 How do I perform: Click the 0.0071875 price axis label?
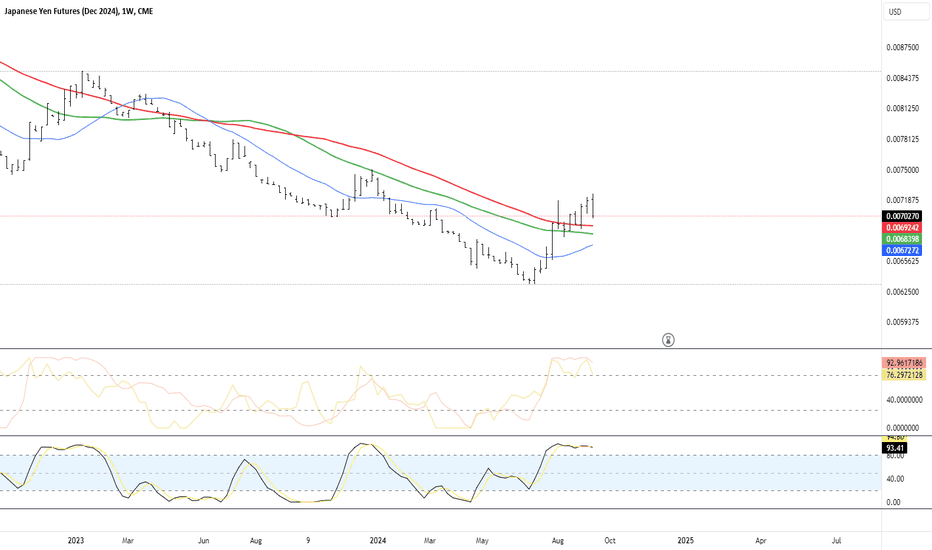point(902,200)
